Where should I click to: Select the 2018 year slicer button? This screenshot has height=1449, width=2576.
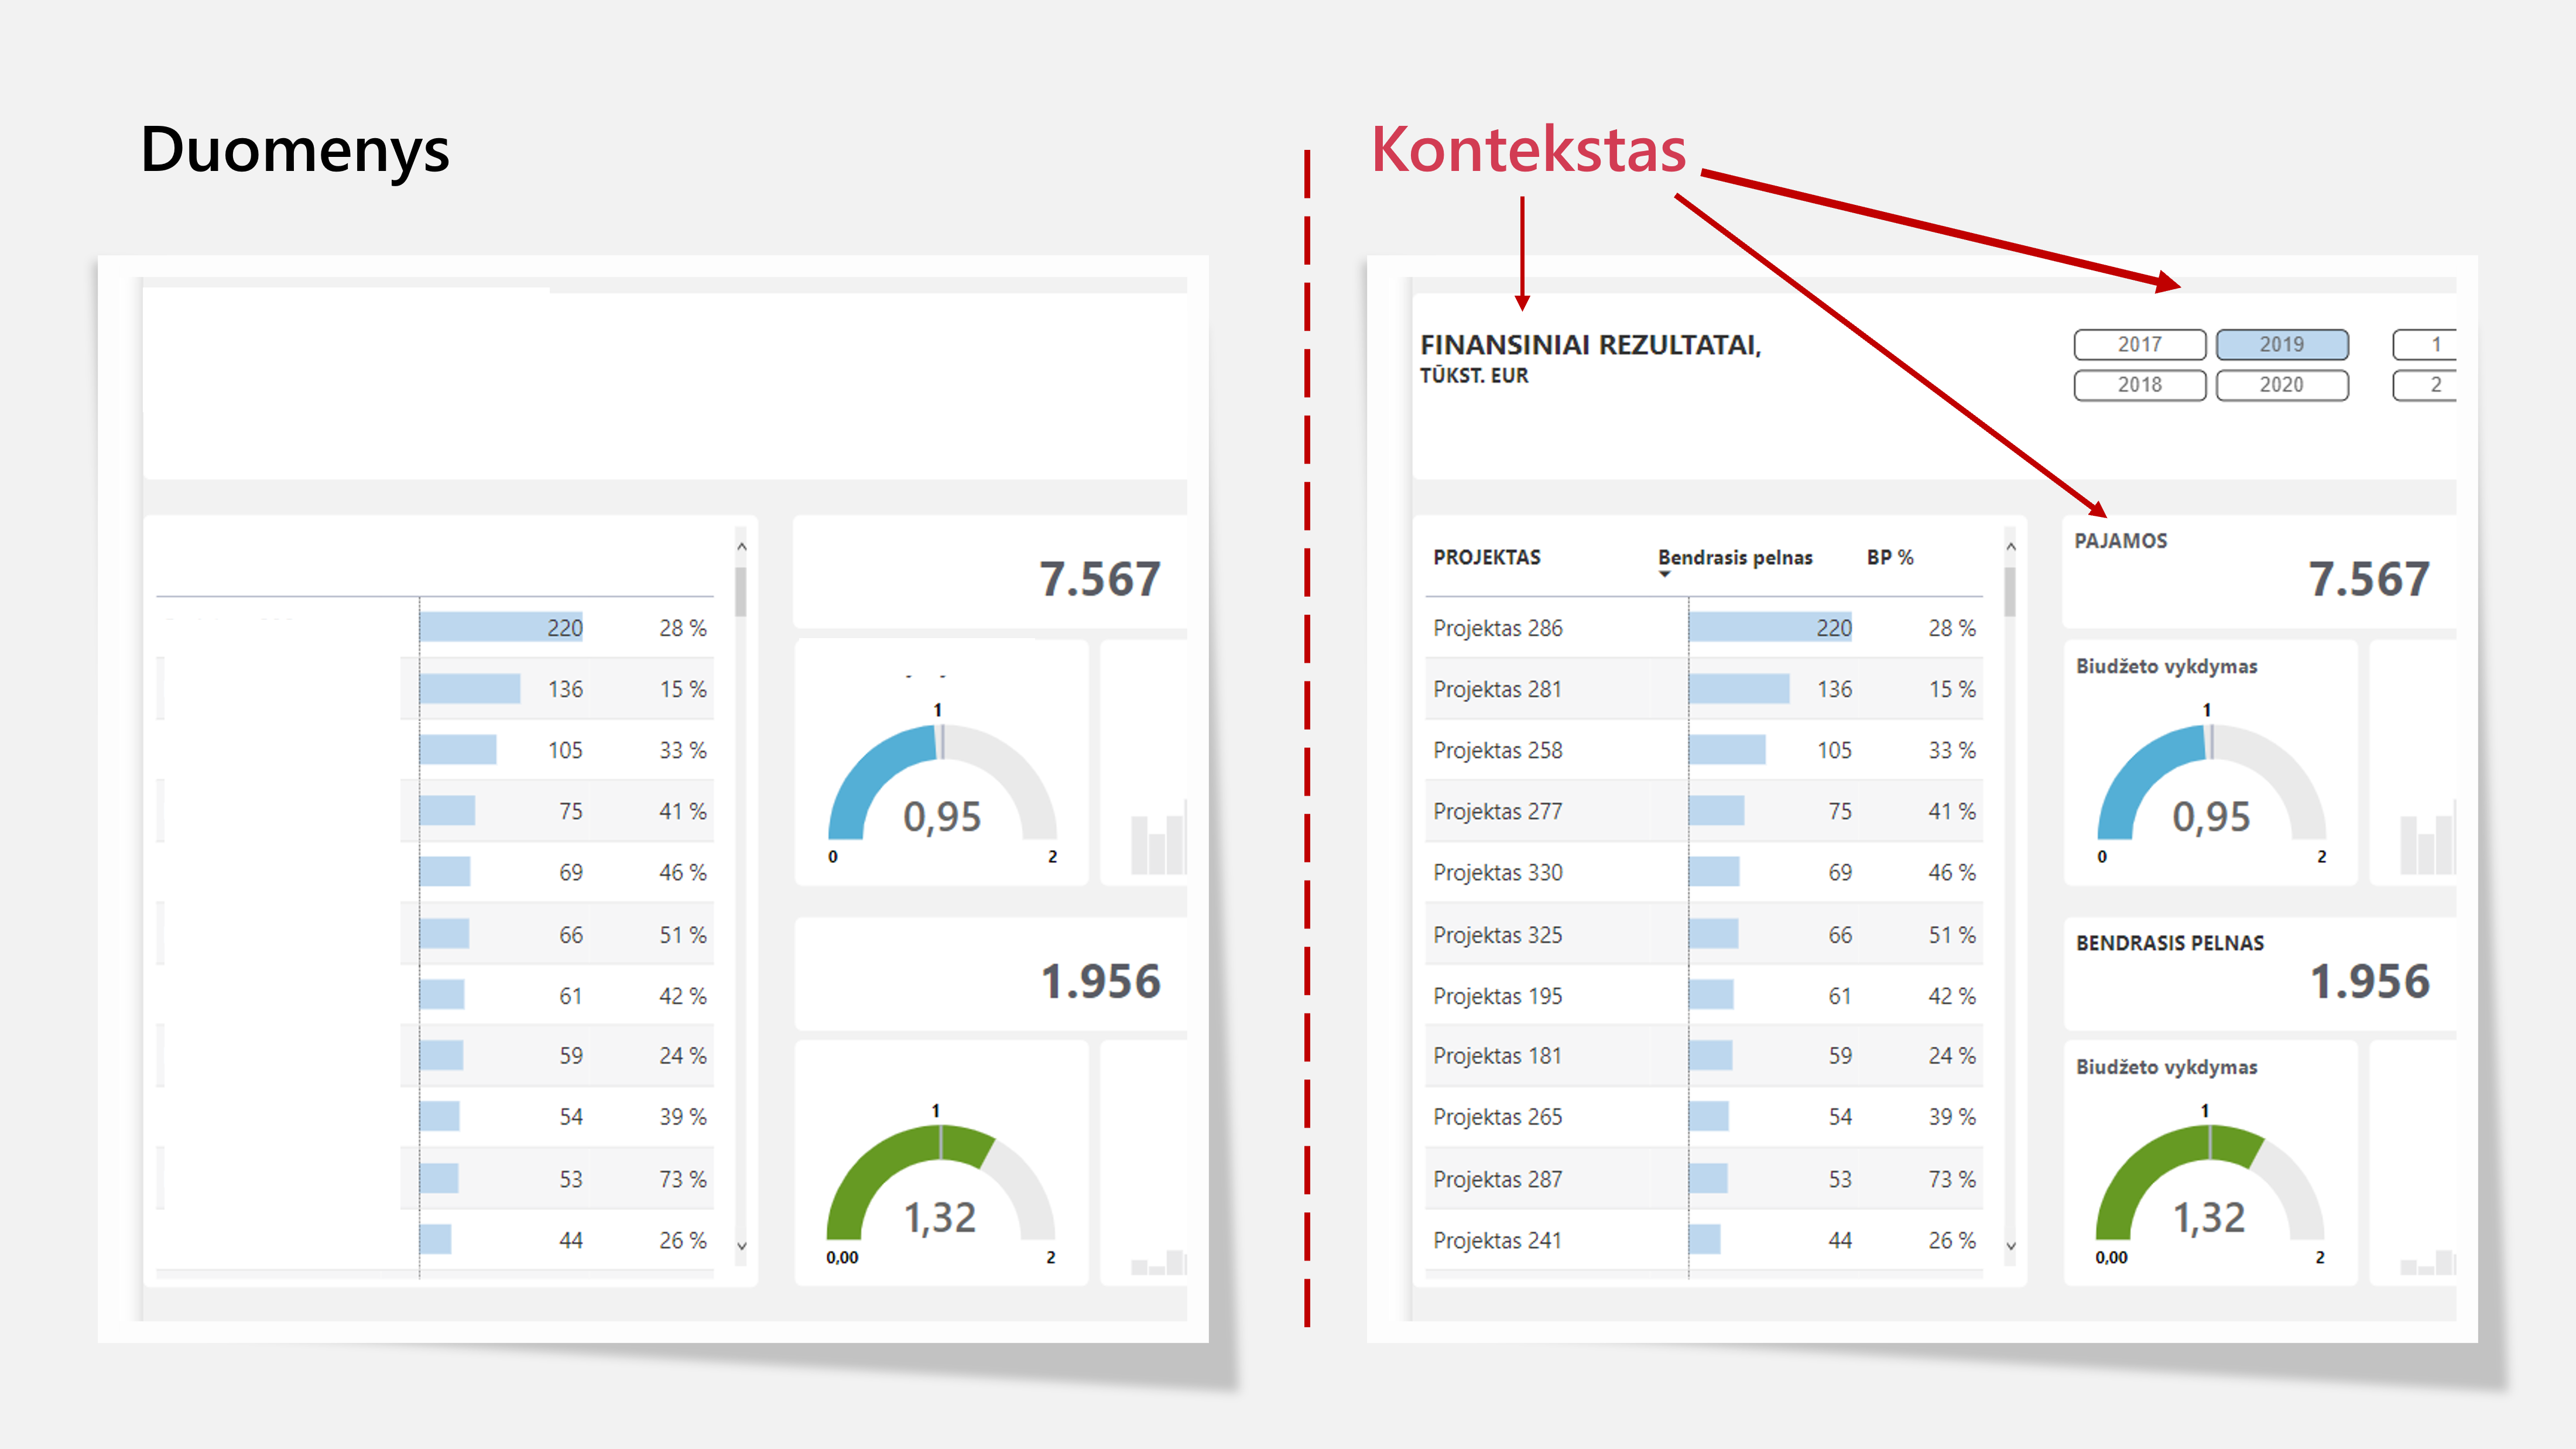(2139, 385)
